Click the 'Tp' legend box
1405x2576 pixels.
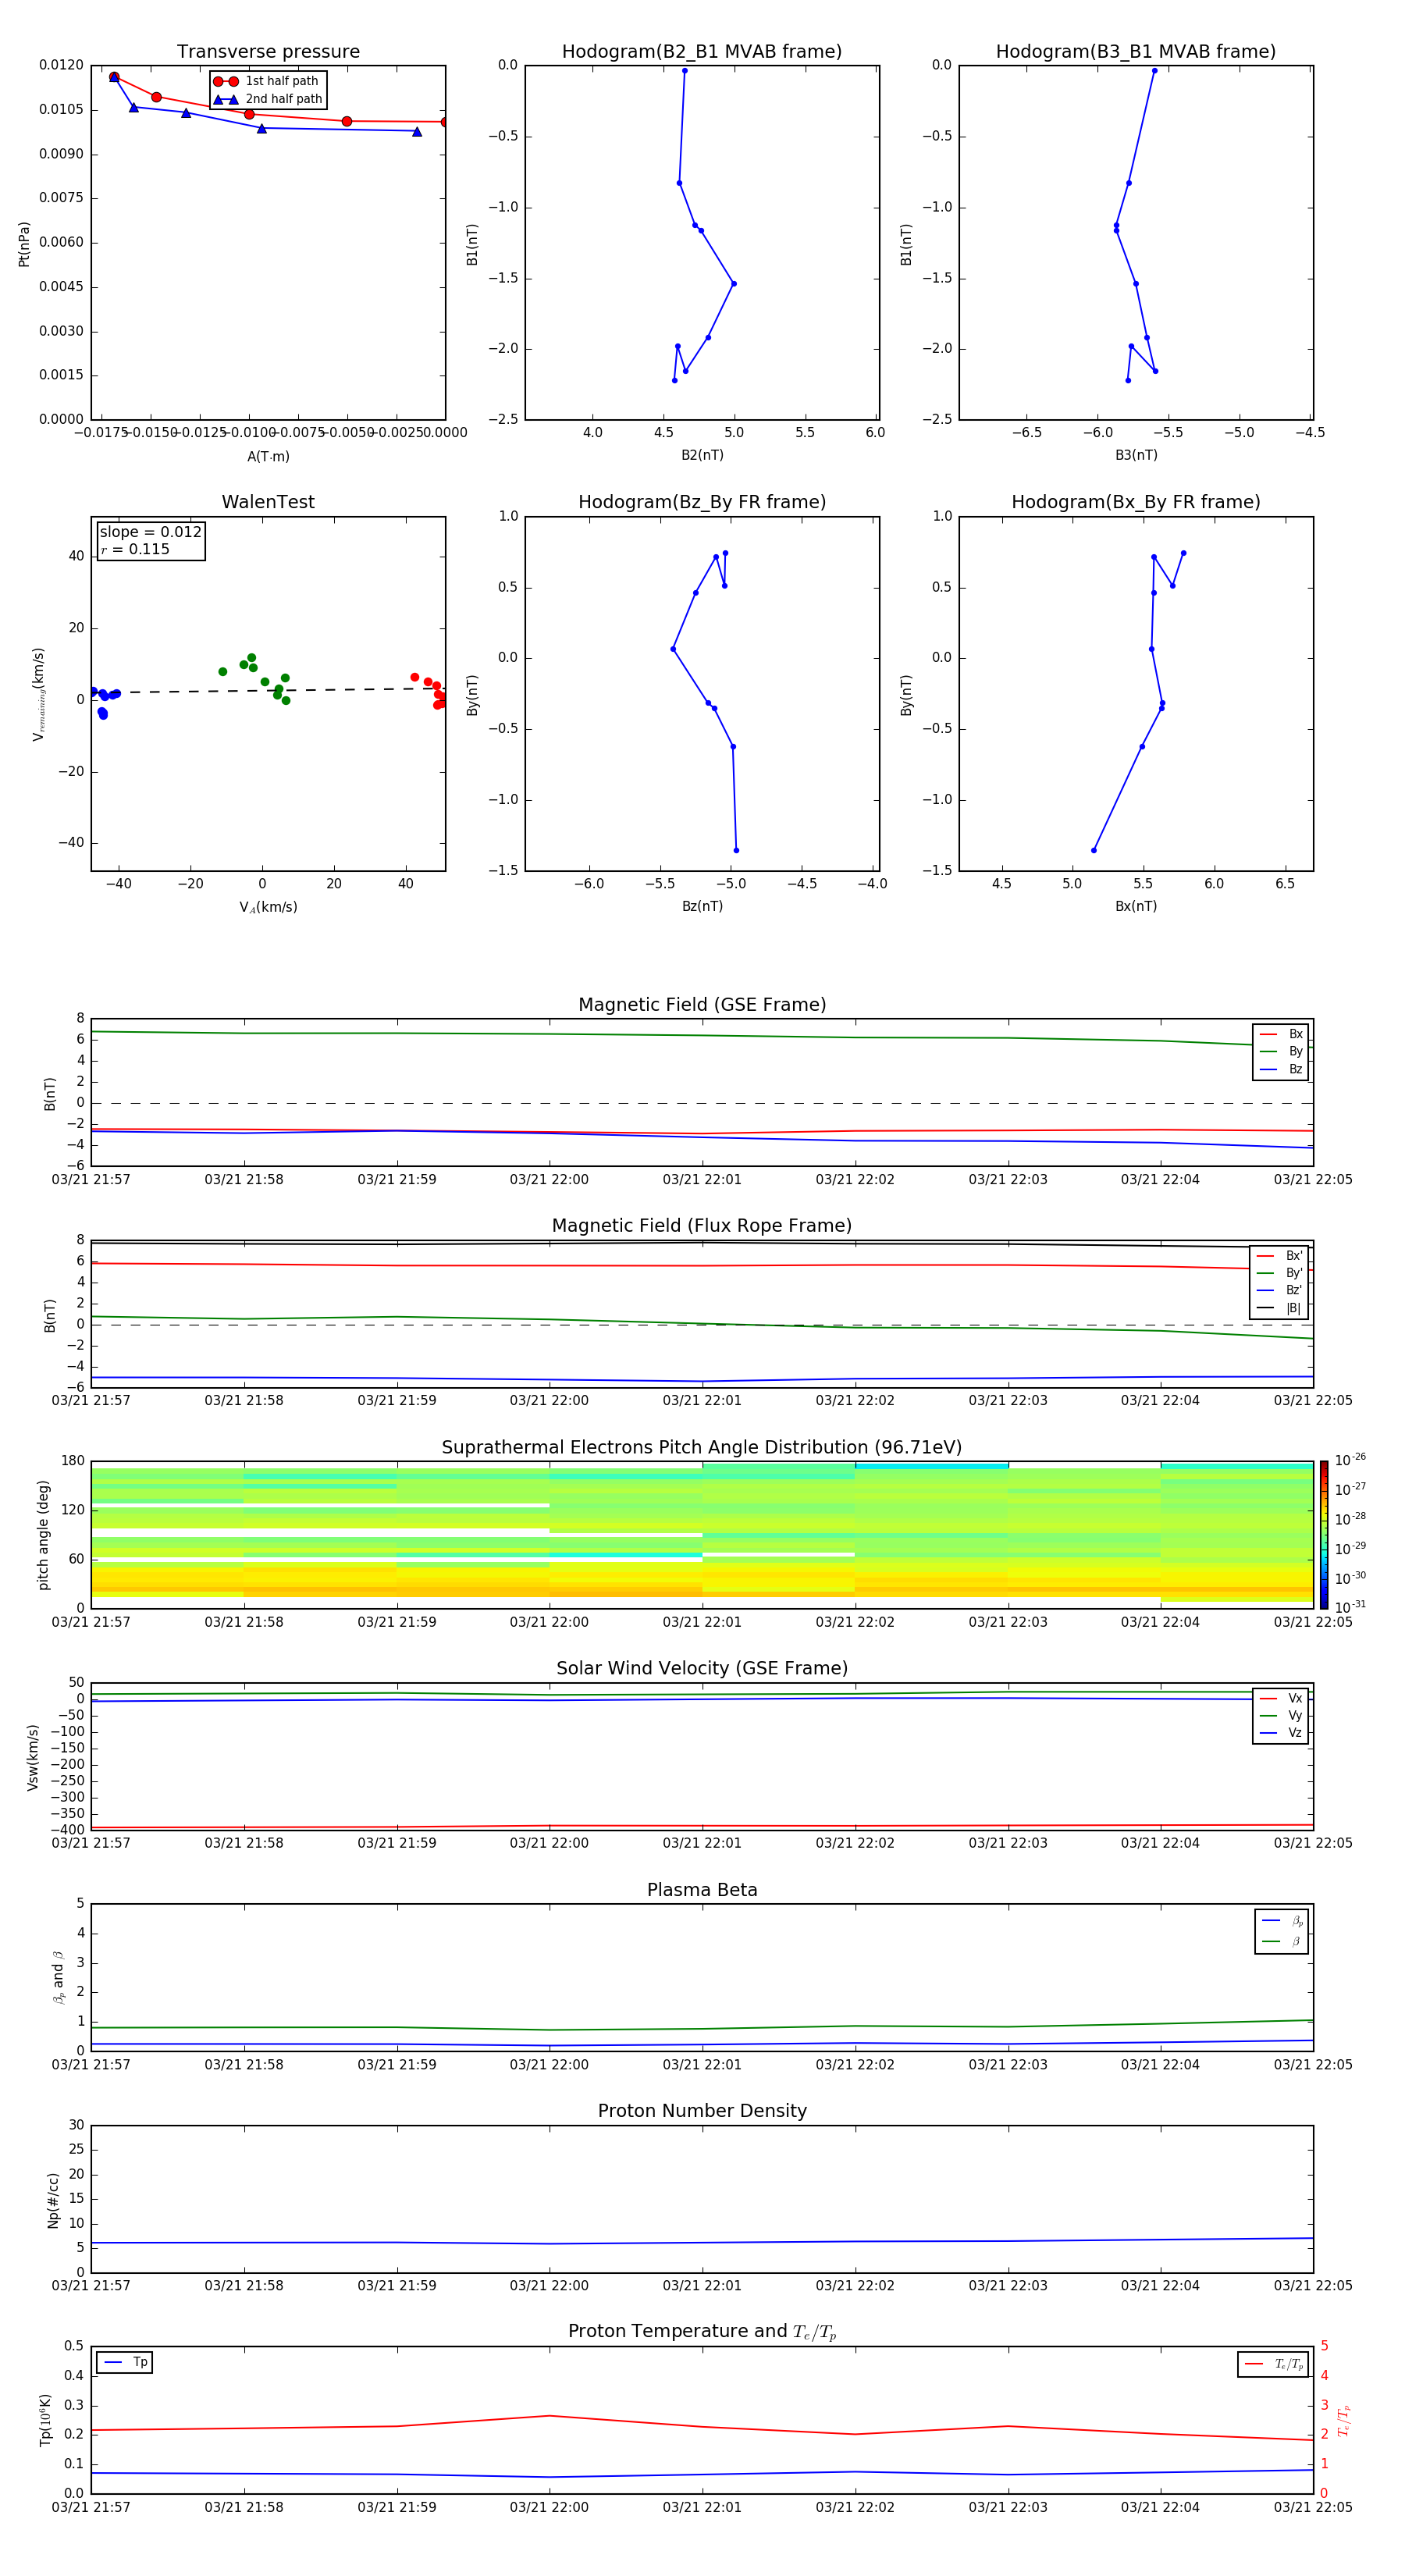[x=124, y=2362]
